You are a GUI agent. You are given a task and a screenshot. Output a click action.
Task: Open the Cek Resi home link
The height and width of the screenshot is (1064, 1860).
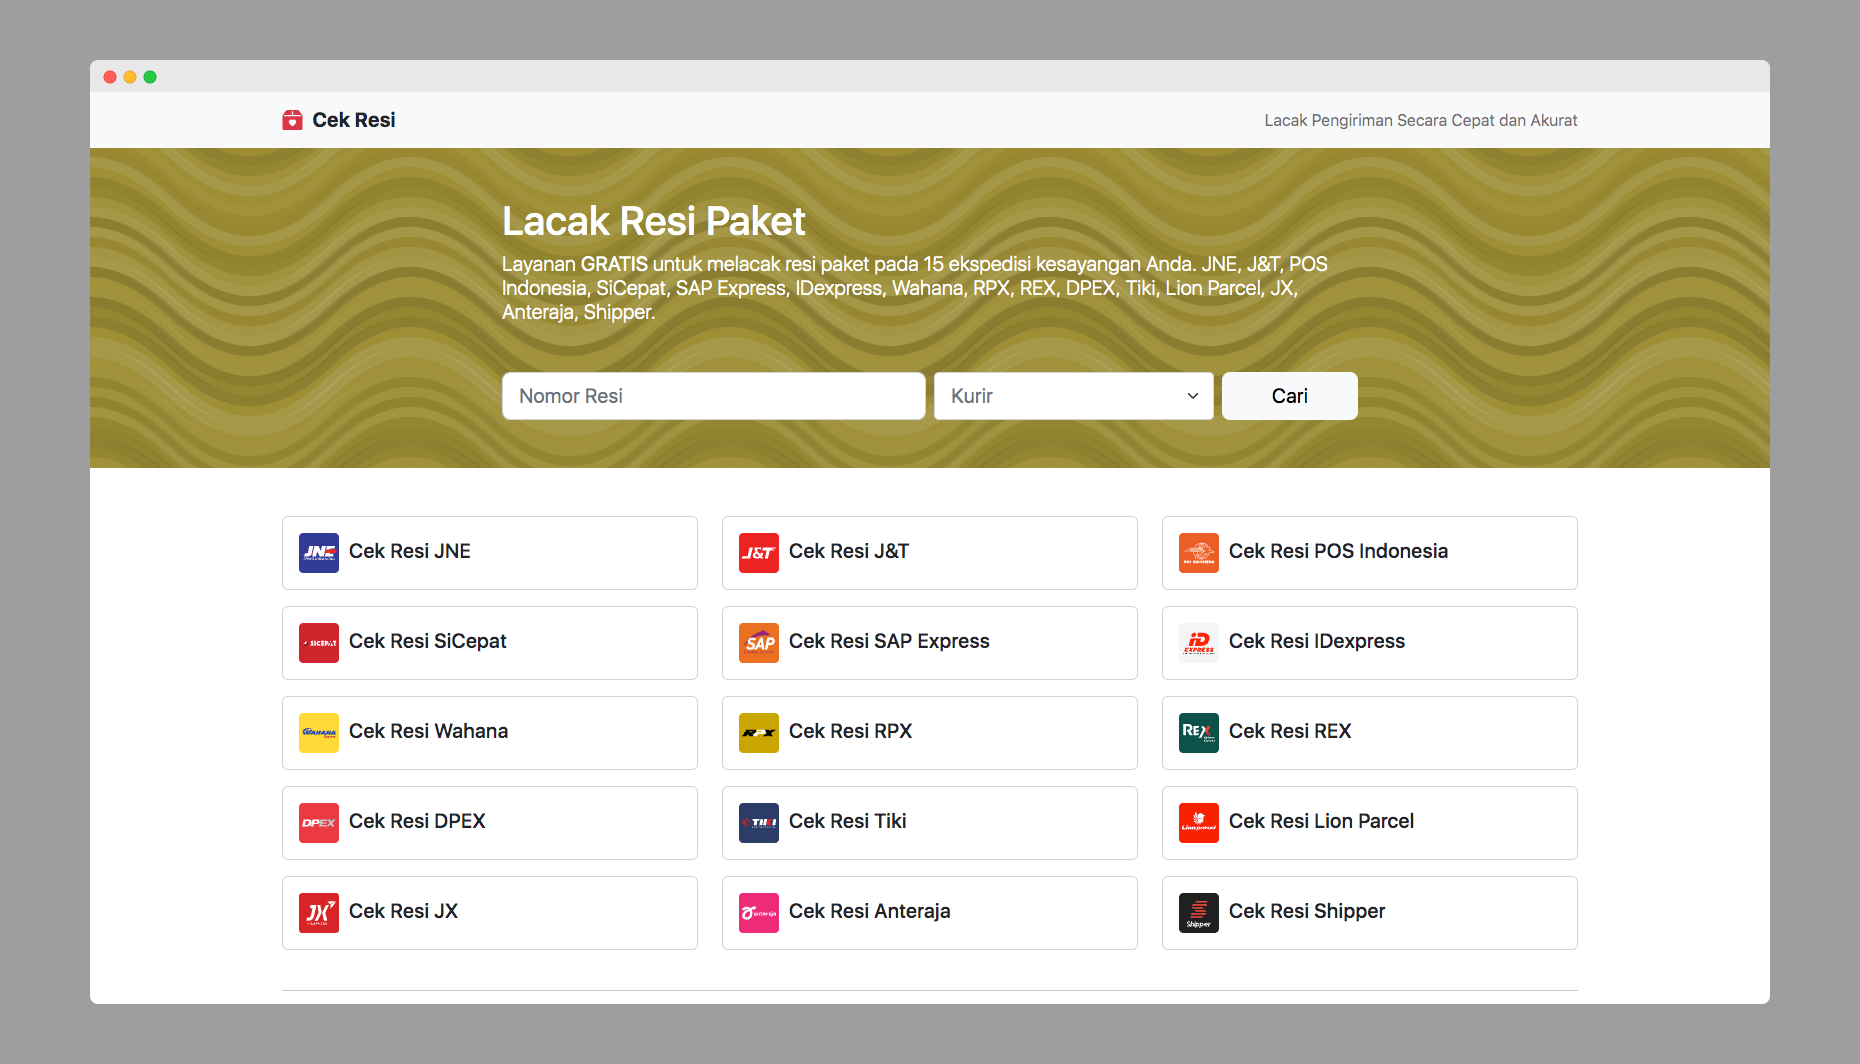pos(339,120)
